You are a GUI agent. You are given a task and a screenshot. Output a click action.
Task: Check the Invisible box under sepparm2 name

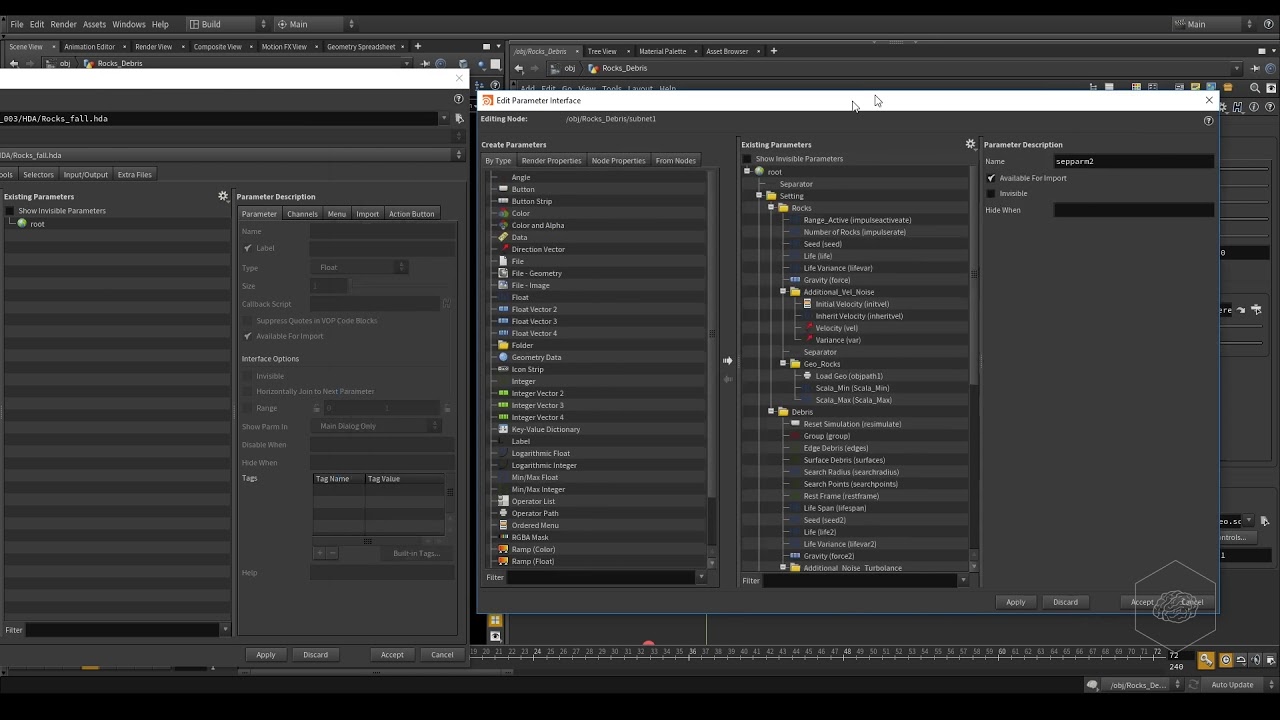991,194
